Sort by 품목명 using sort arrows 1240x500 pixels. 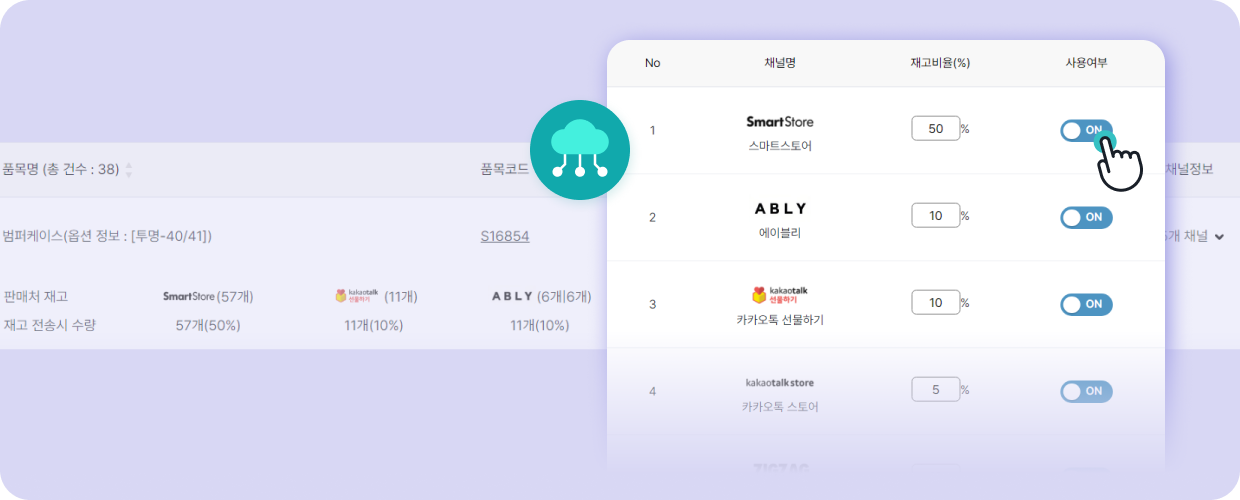pyautogui.click(x=128, y=170)
